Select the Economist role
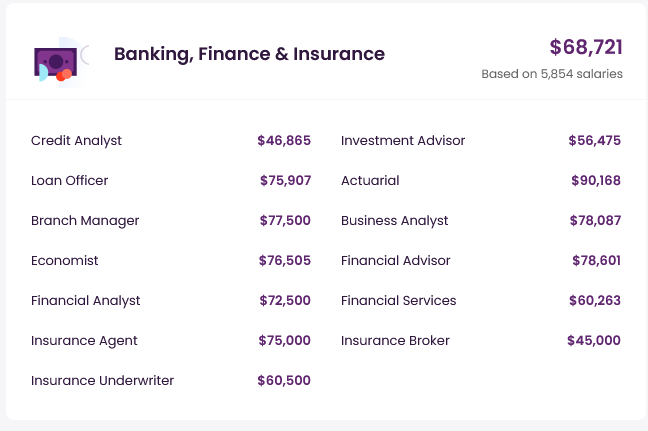The width and height of the screenshot is (648, 431). pyautogui.click(x=65, y=261)
